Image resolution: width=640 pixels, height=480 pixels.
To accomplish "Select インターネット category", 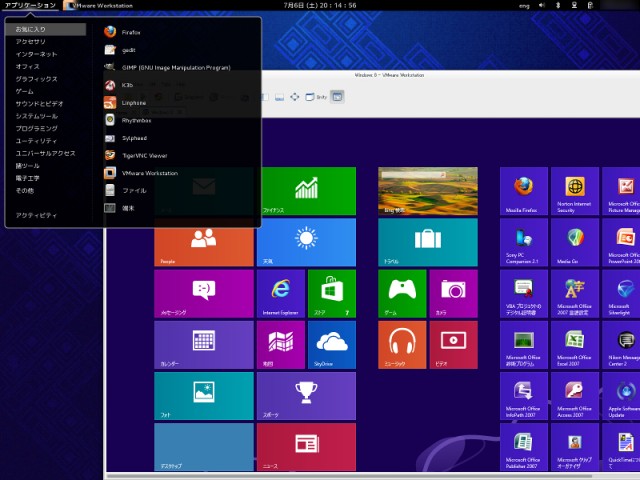I will coord(36,54).
